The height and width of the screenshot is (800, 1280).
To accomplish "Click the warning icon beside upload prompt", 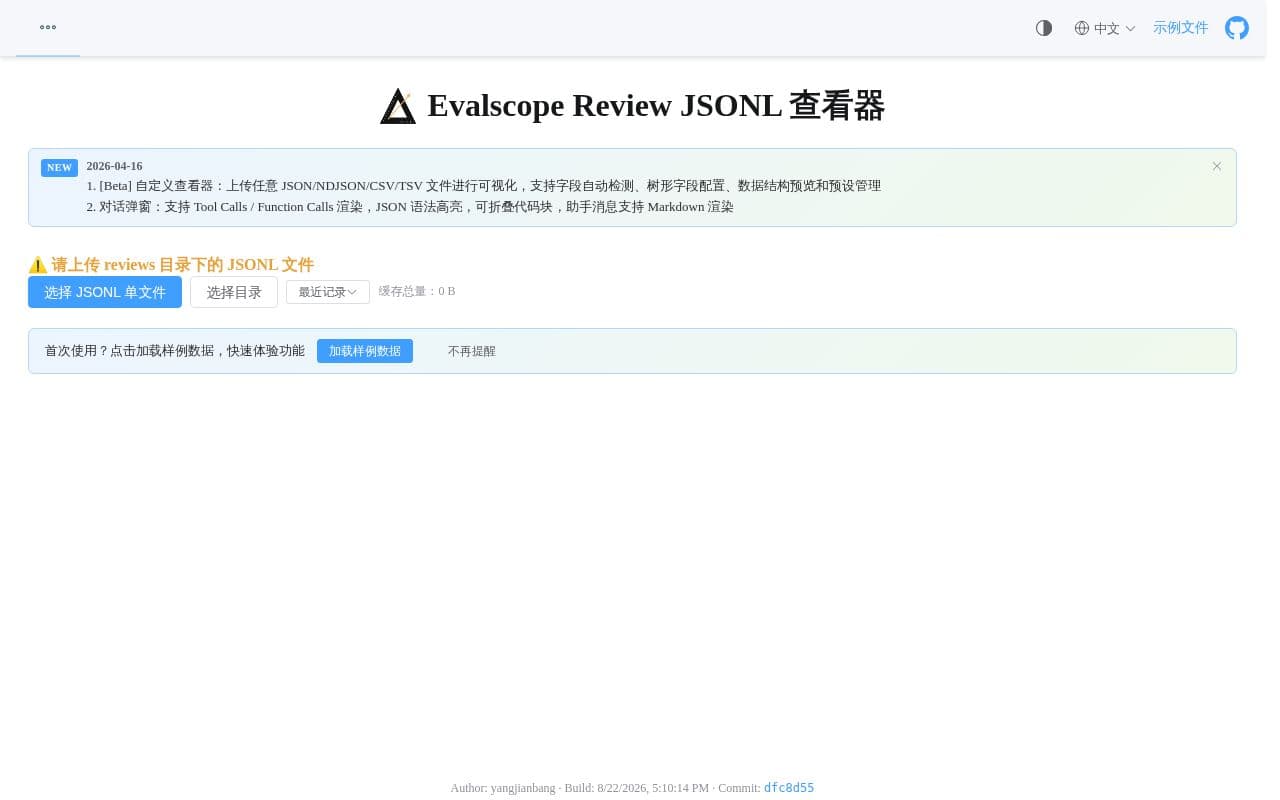I will (38, 265).
